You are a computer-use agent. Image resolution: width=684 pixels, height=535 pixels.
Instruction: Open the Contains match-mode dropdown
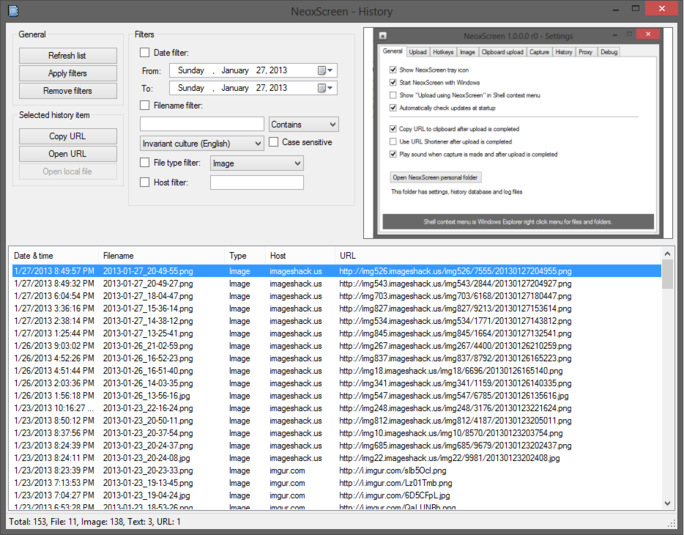(304, 125)
